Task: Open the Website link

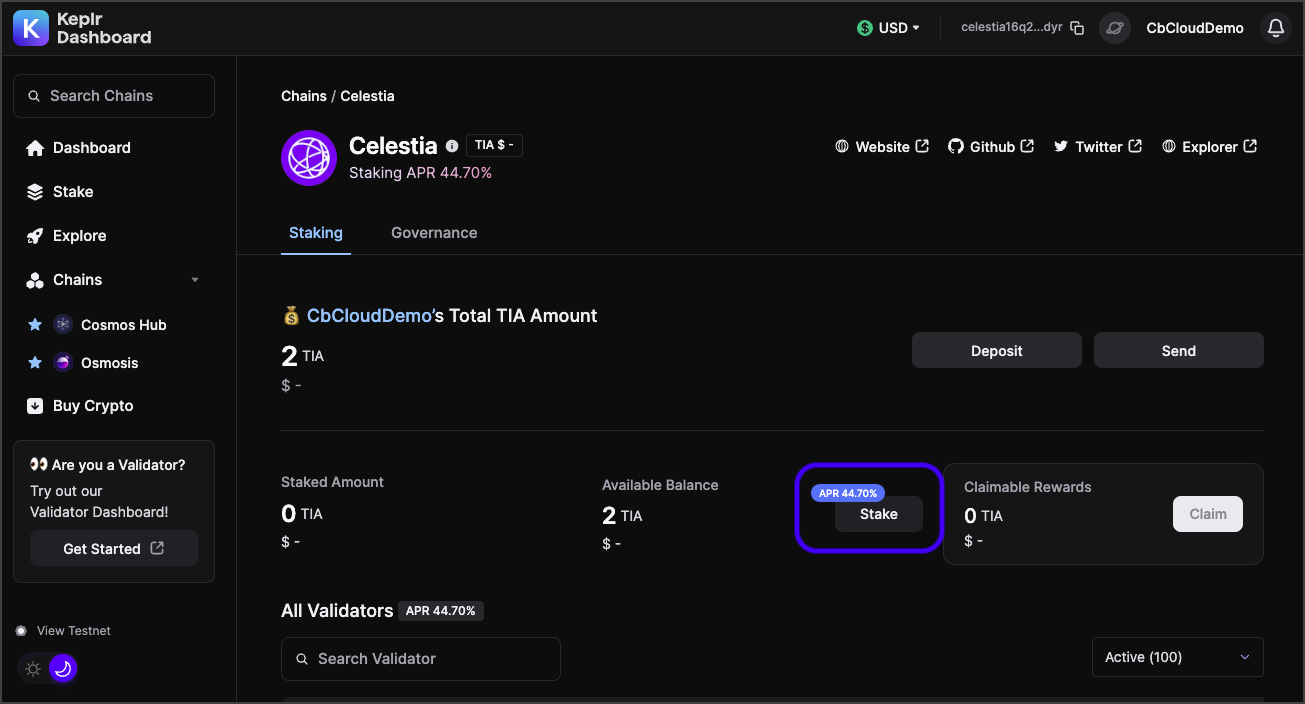Action: 882,147
